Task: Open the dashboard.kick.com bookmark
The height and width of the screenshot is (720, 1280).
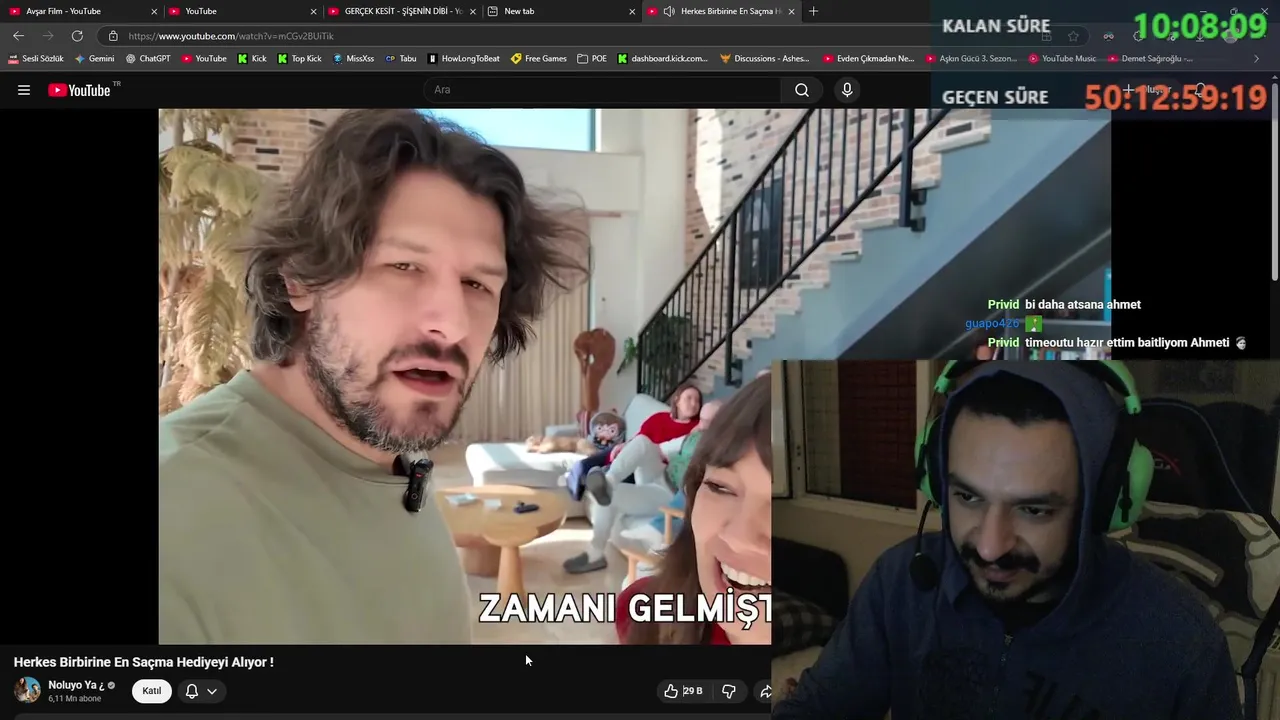Action: pyautogui.click(x=663, y=59)
